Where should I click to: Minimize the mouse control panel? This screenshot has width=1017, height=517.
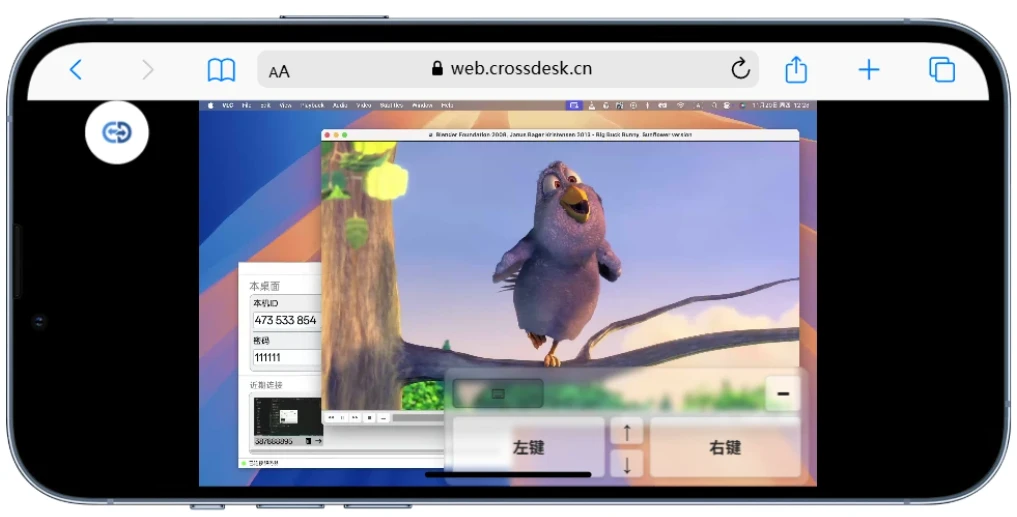click(x=782, y=394)
